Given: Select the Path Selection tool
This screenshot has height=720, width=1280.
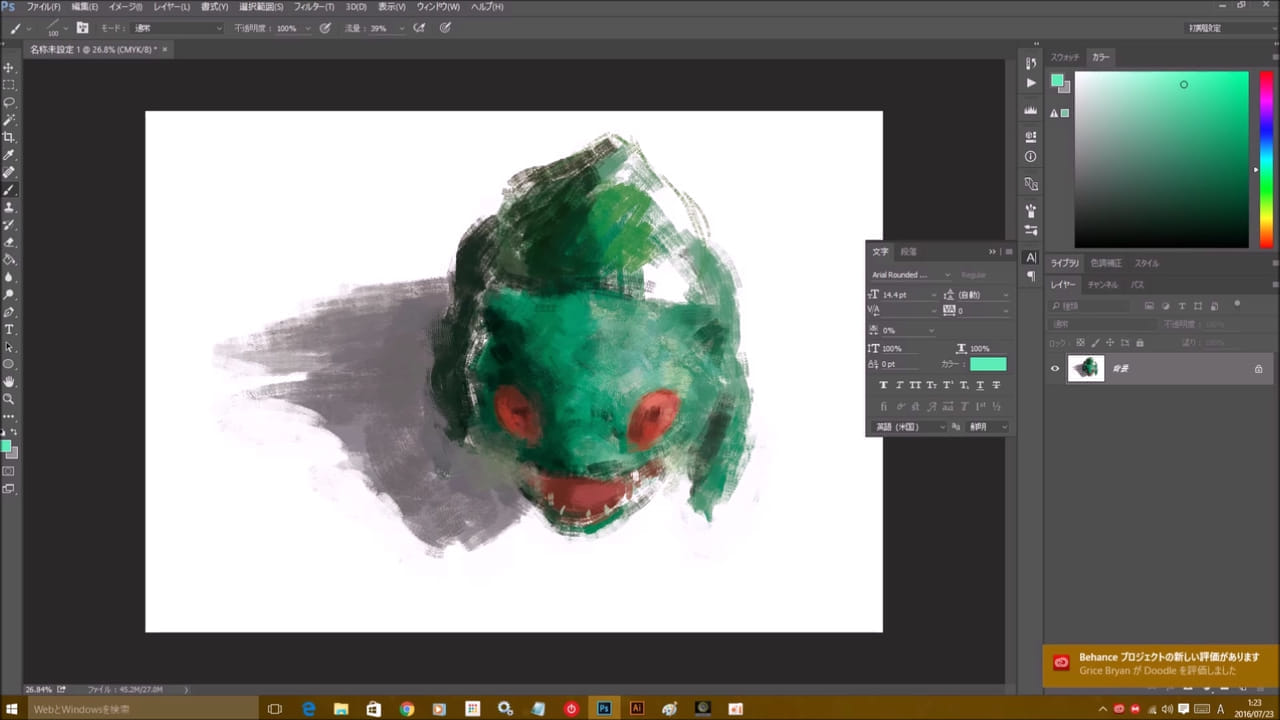Looking at the screenshot, I should 9,347.
